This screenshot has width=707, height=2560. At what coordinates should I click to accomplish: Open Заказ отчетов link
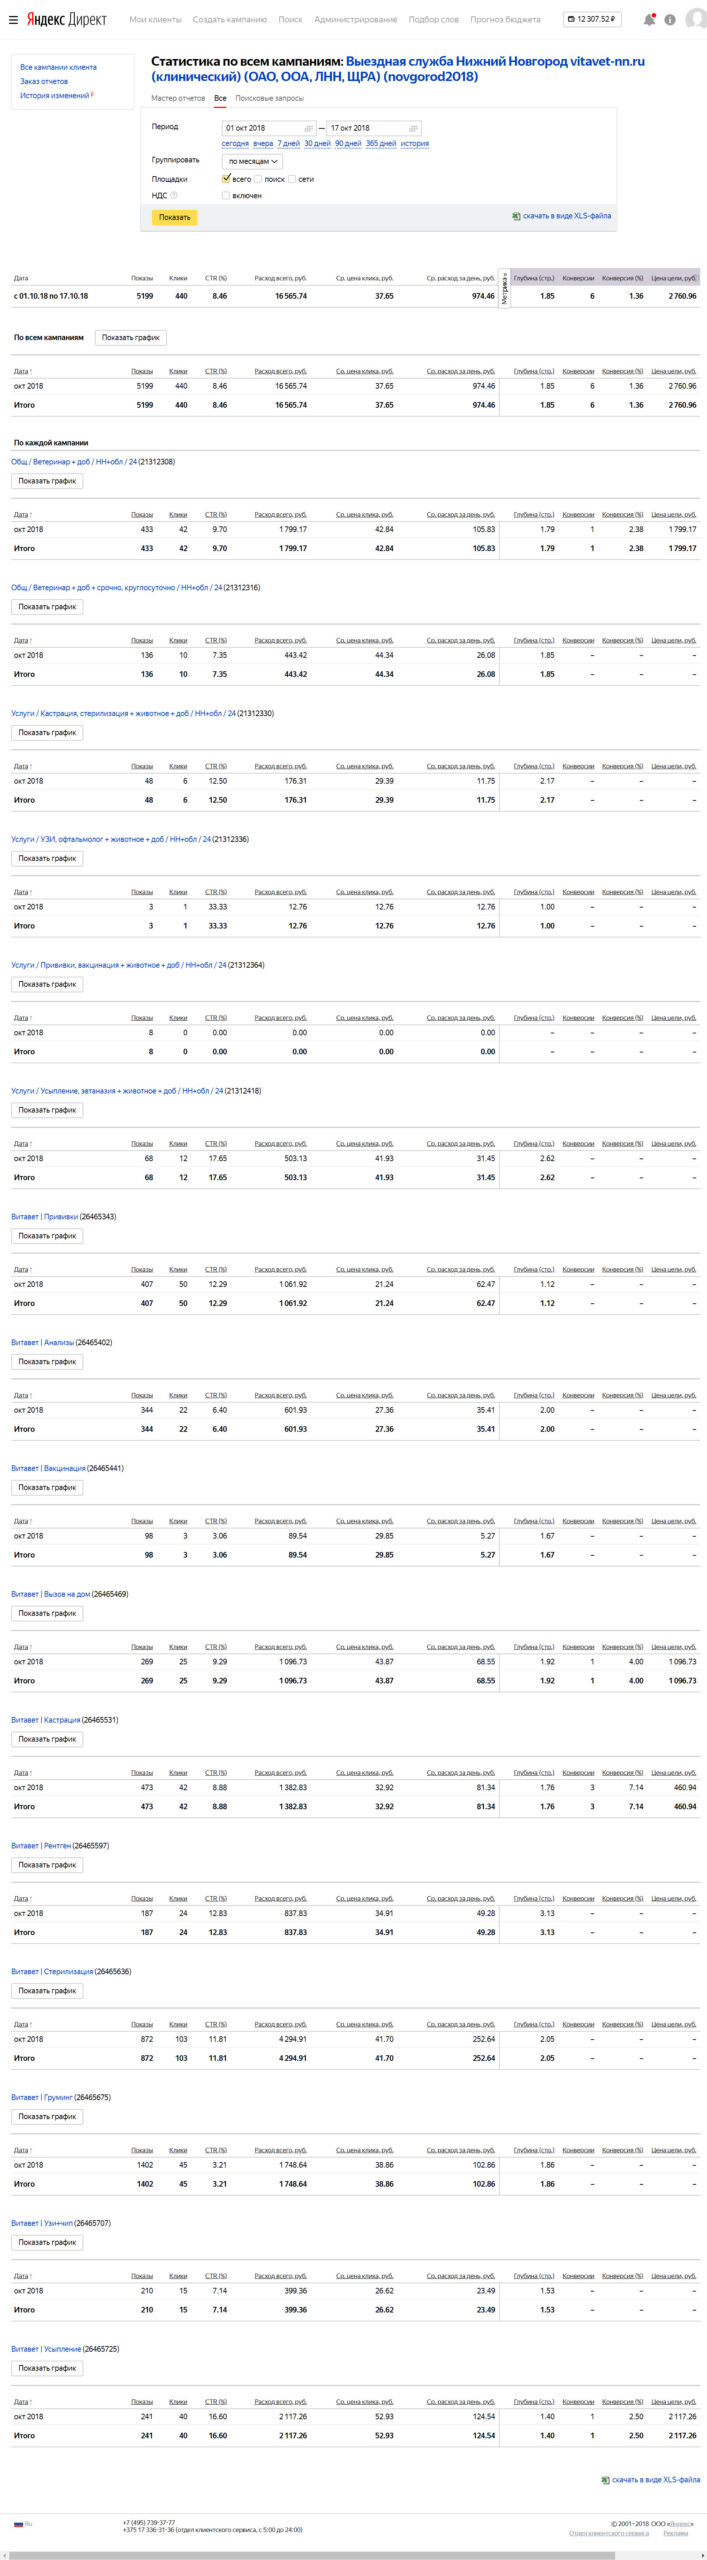tap(44, 81)
